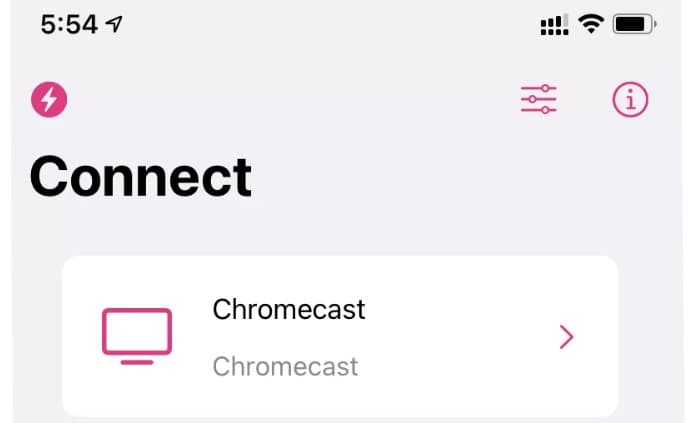Screen dimensions: 700x423
Task: Click the stand base of the TV icon
Action: tap(137, 362)
